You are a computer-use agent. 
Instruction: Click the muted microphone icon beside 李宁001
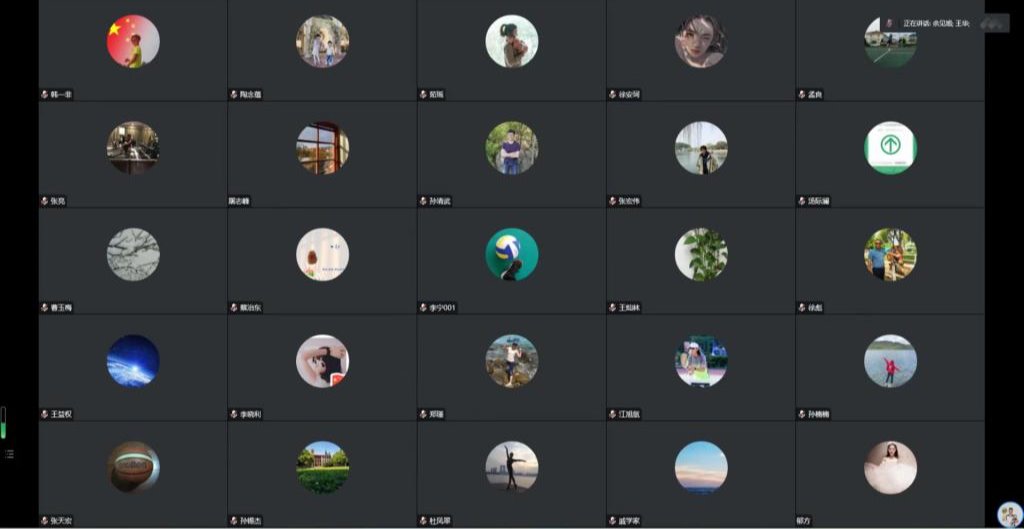click(x=424, y=308)
